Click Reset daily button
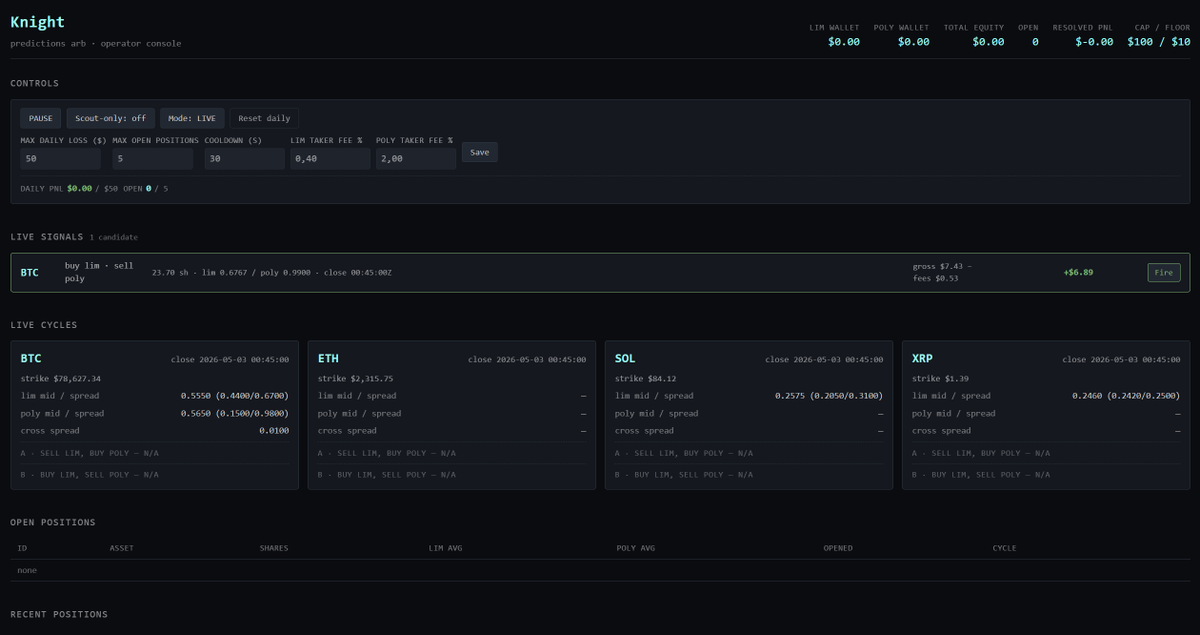Image resolution: width=1200 pixels, height=635 pixels. 264,118
